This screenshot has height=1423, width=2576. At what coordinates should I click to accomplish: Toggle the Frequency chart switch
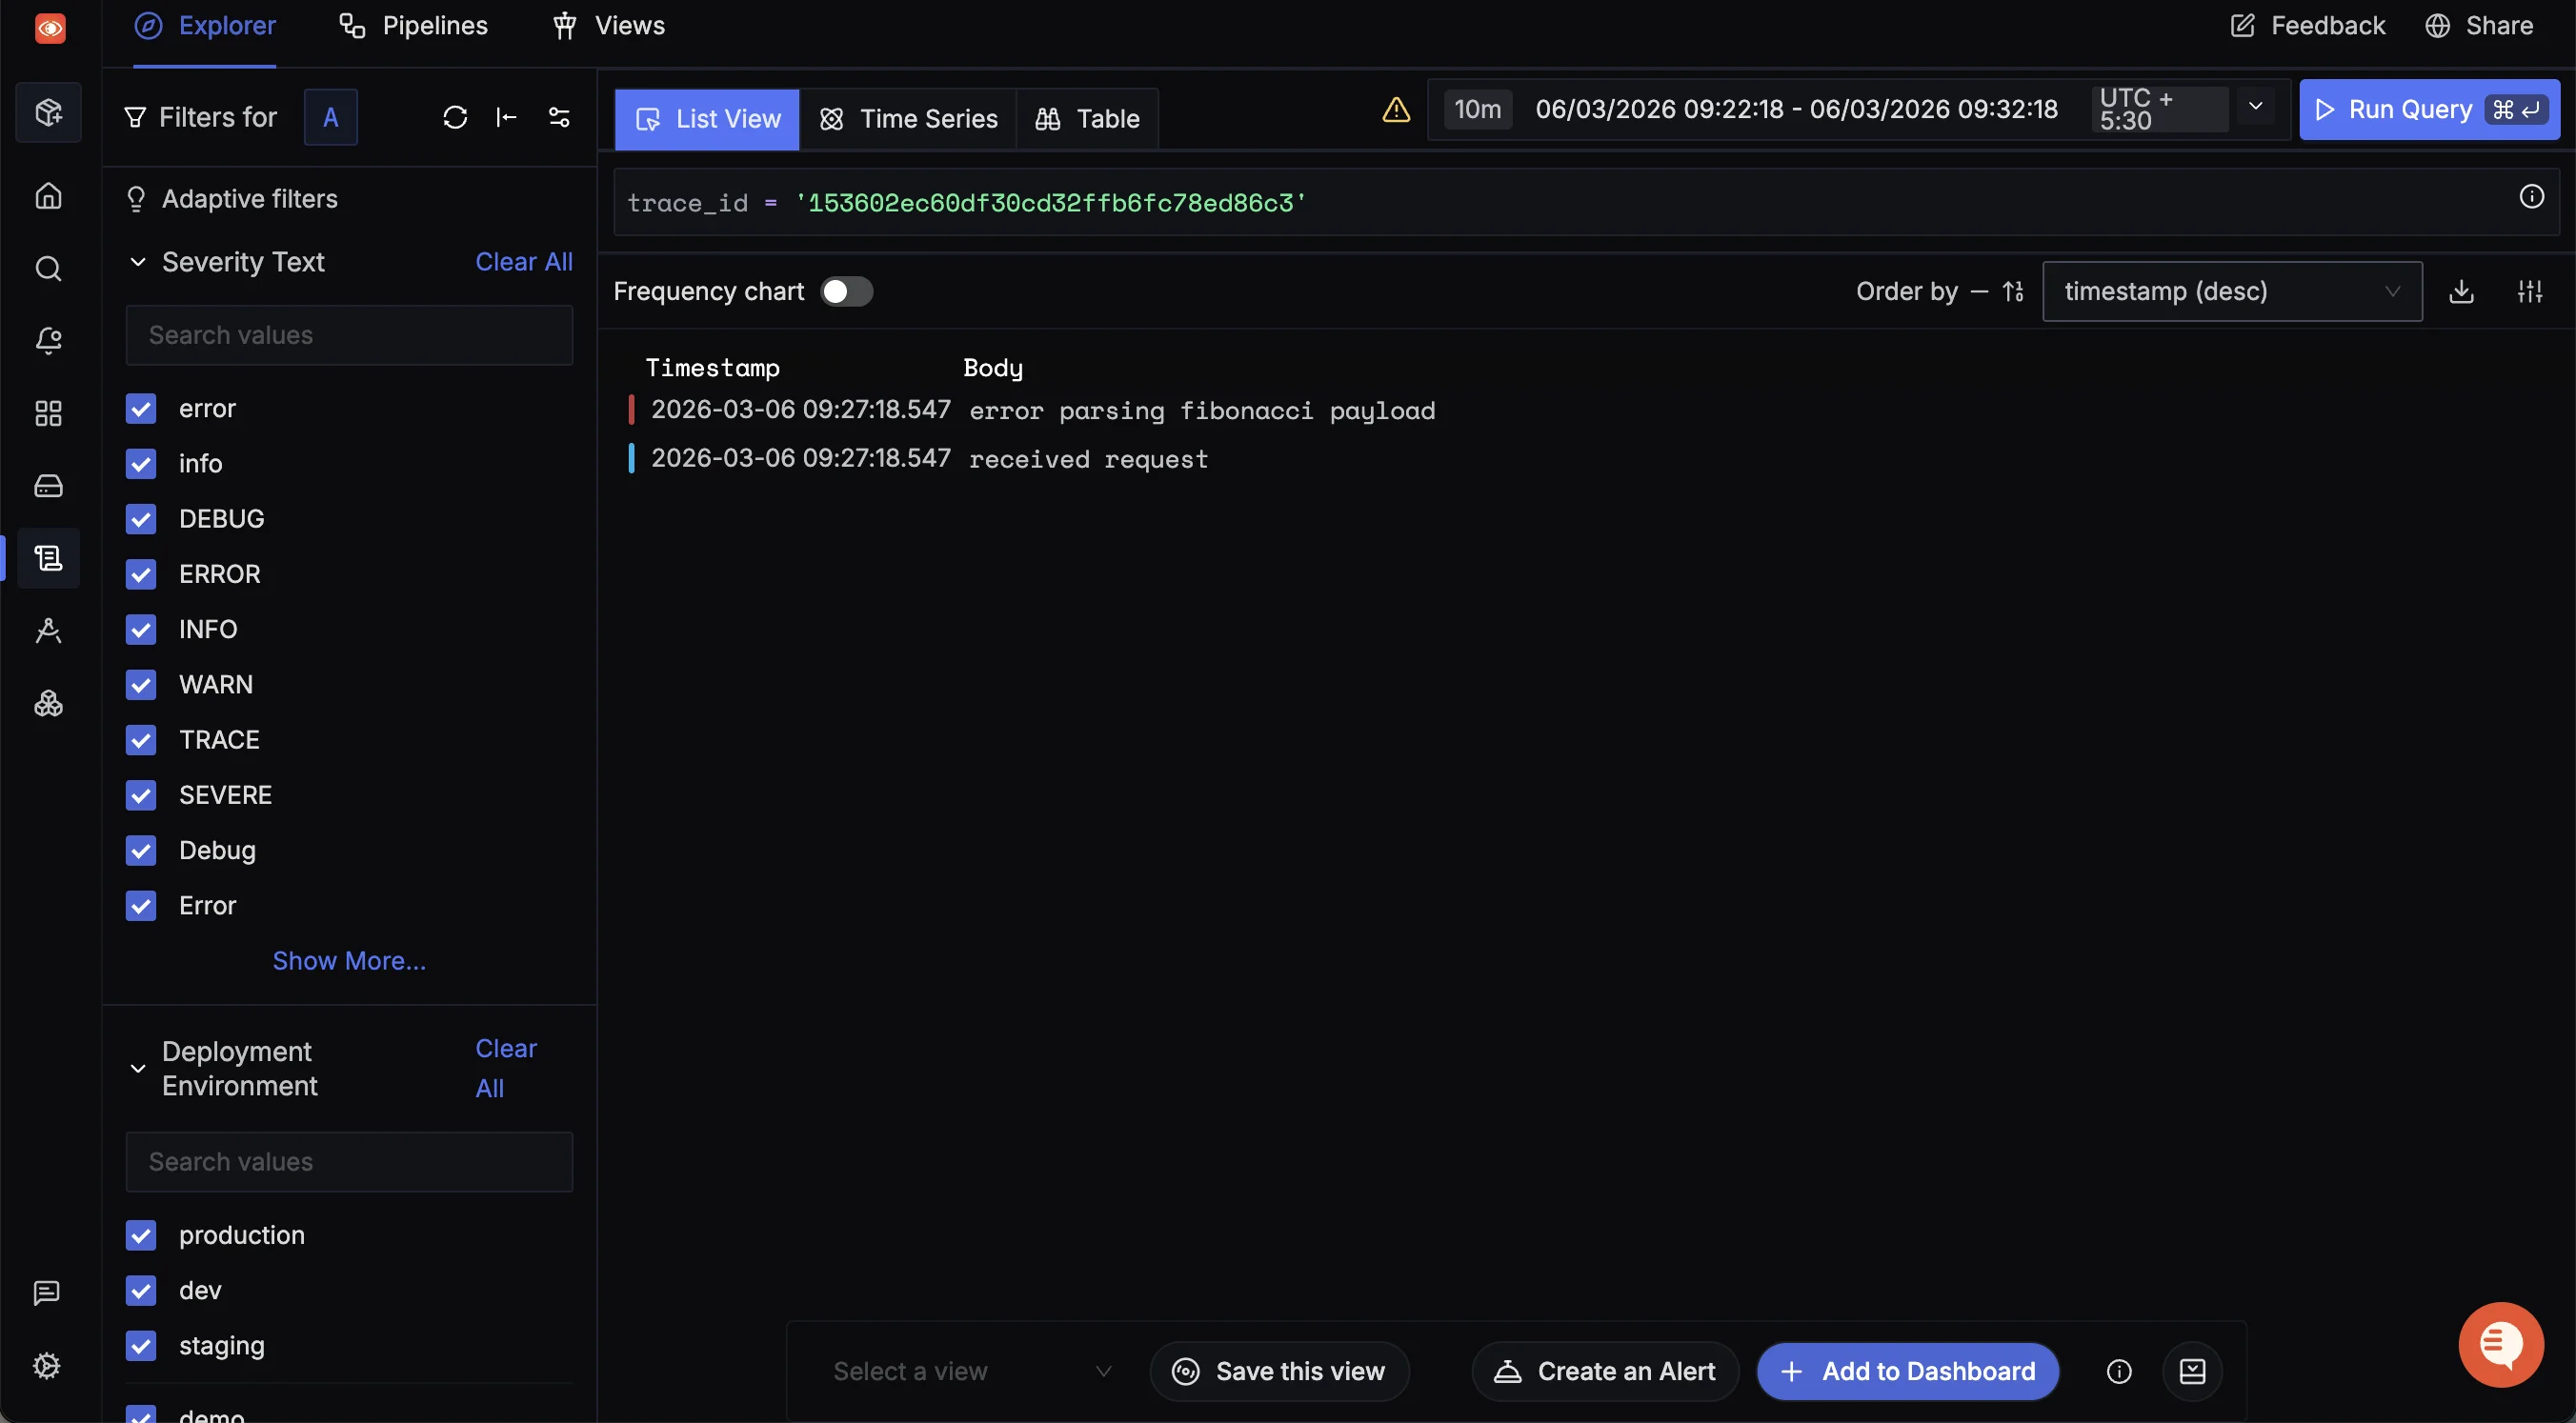846,291
